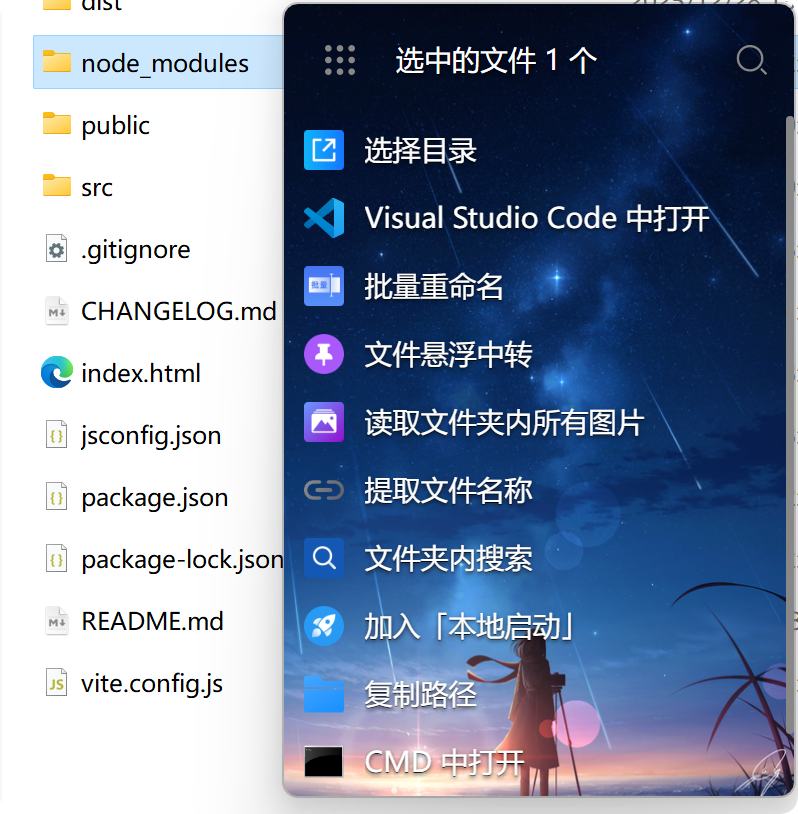This screenshot has height=814, width=798.
Task: Click the purple pin icon
Action: point(323,354)
